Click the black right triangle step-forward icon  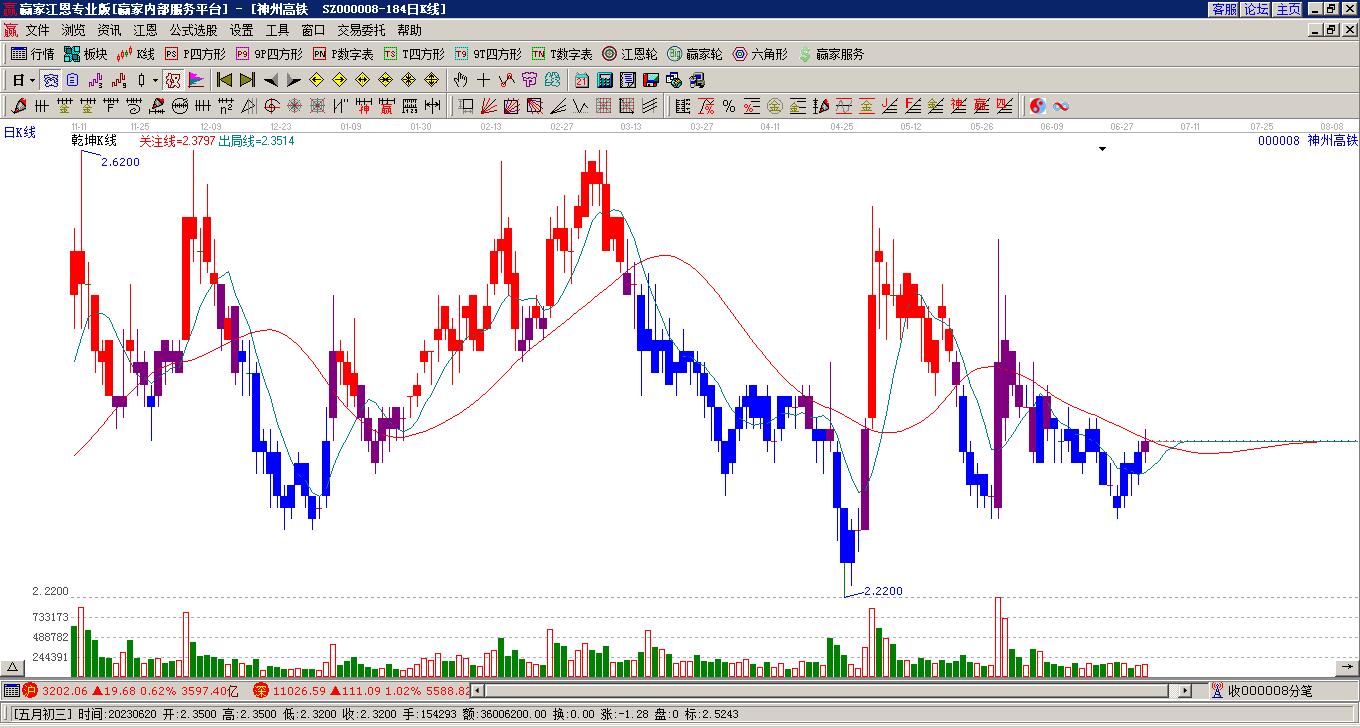(294, 80)
